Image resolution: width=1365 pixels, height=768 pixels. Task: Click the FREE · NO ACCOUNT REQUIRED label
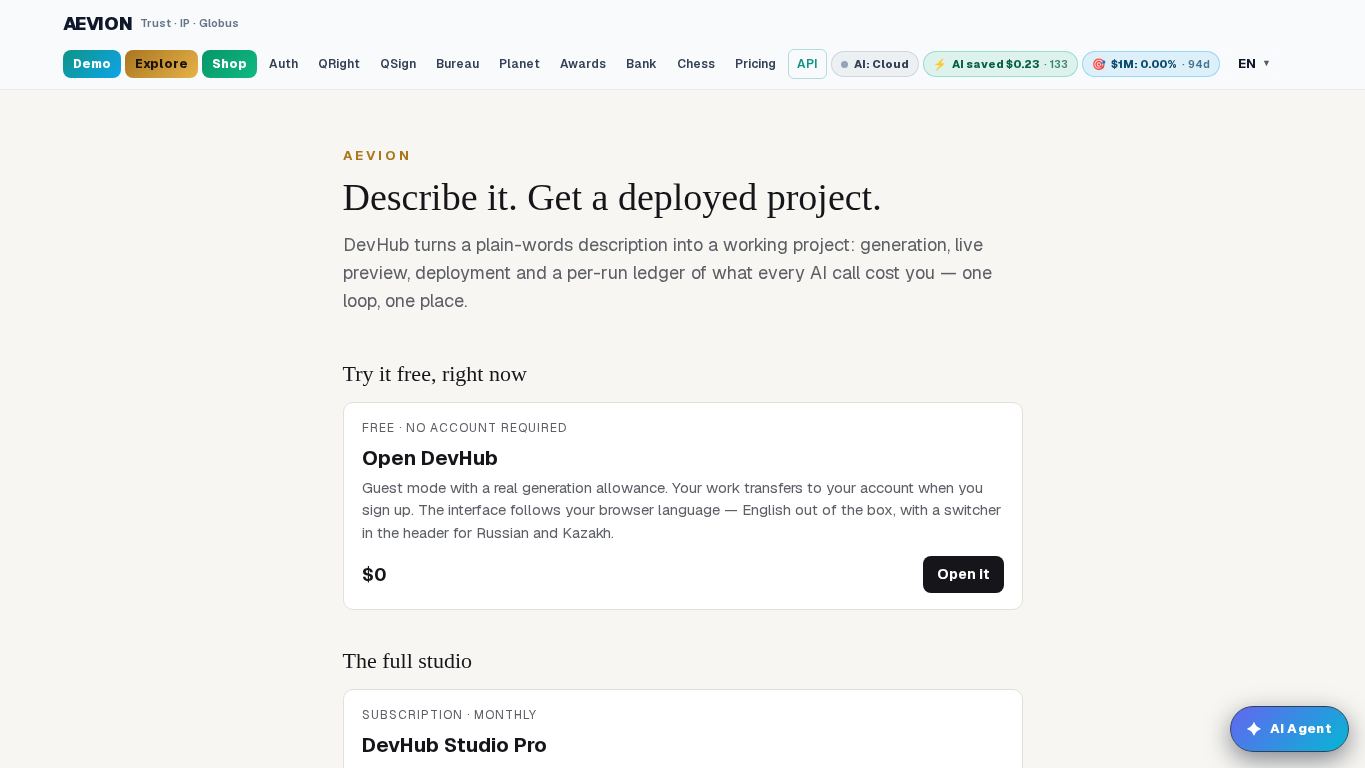click(x=464, y=428)
